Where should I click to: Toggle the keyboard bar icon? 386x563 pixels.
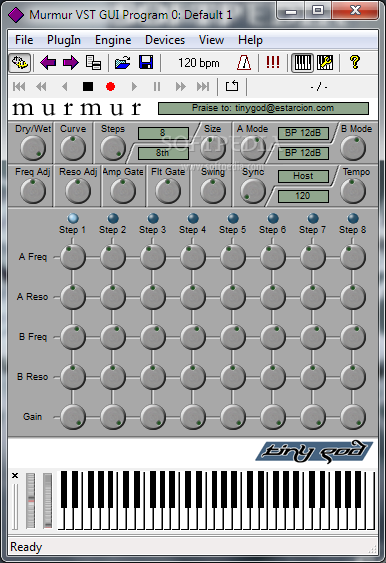click(302, 63)
